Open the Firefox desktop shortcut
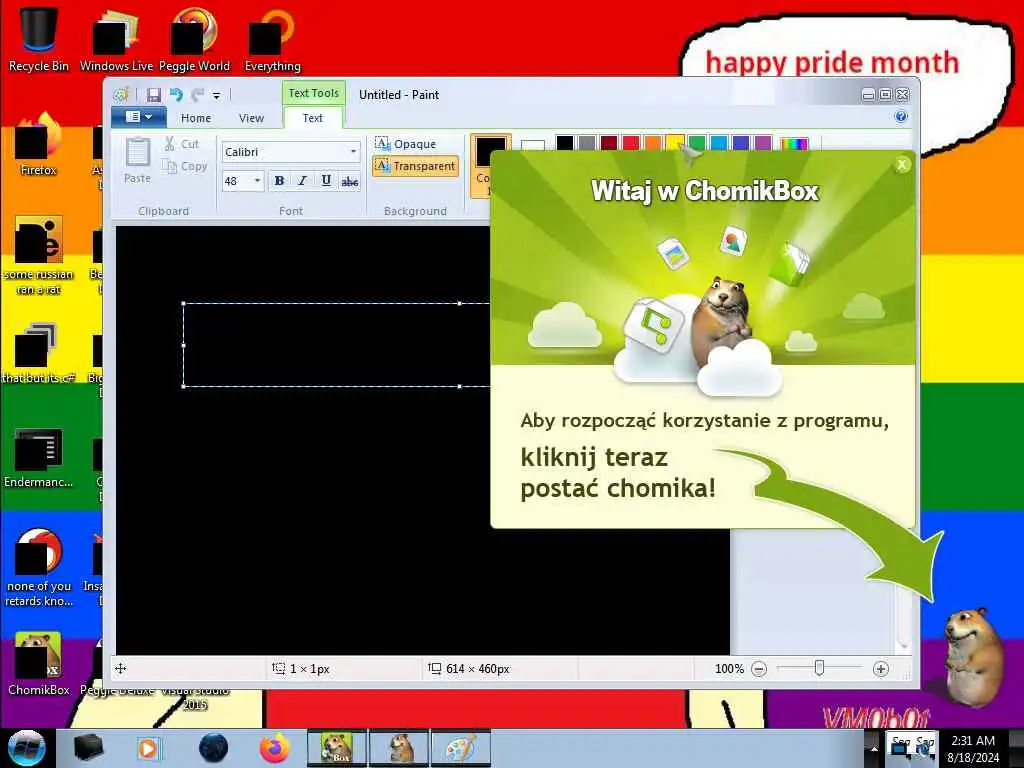The width and height of the screenshot is (1024, 768). pos(39,144)
